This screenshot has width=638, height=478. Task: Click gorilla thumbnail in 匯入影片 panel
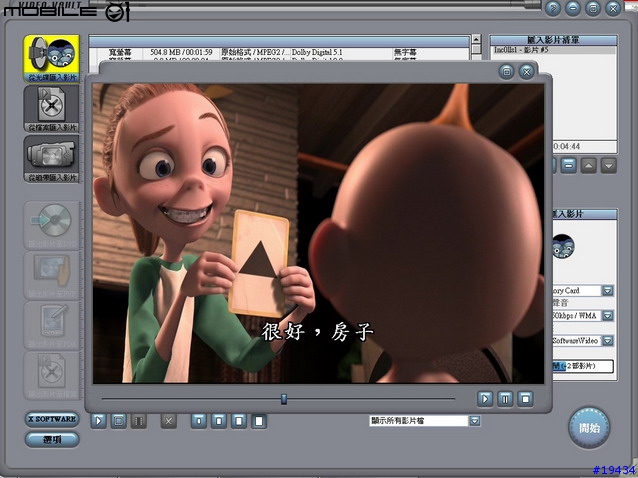coord(563,247)
